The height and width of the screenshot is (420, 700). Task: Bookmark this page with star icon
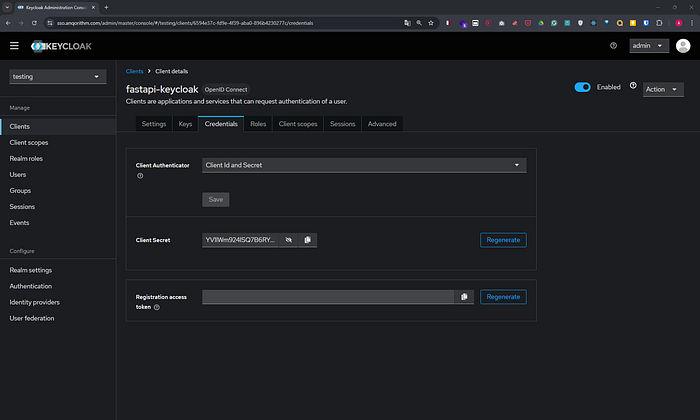(x=431, y=23)
